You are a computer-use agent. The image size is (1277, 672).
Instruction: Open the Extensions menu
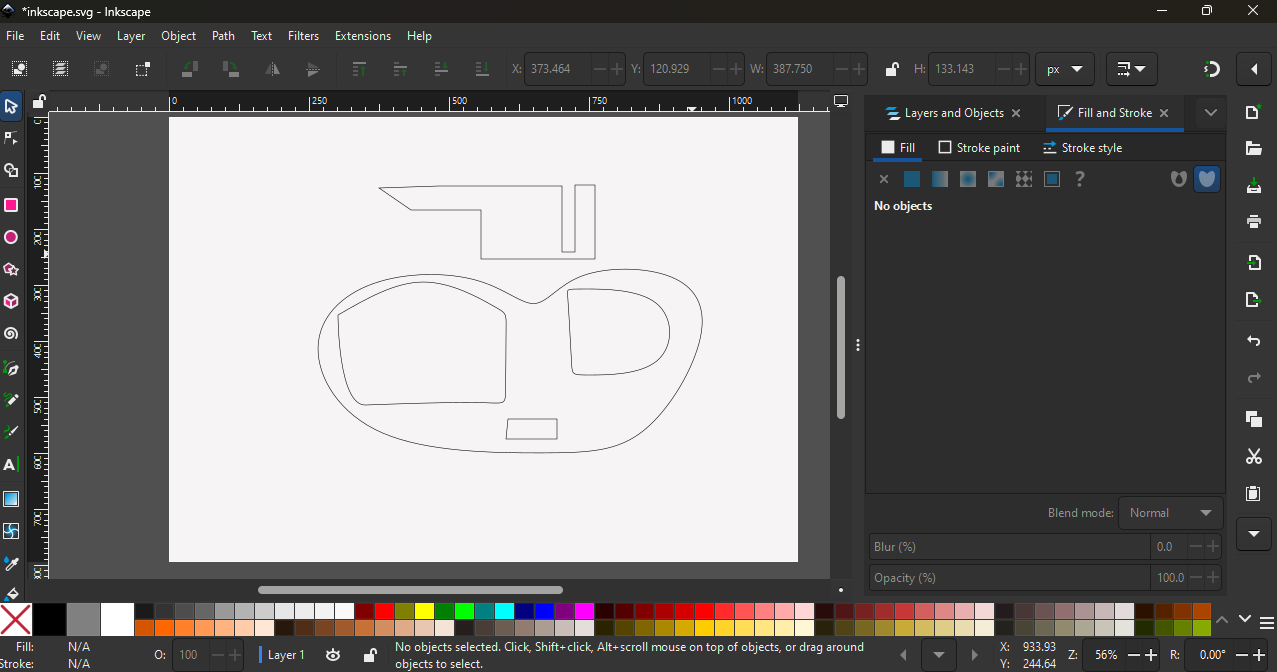click(x=362, y=36)
